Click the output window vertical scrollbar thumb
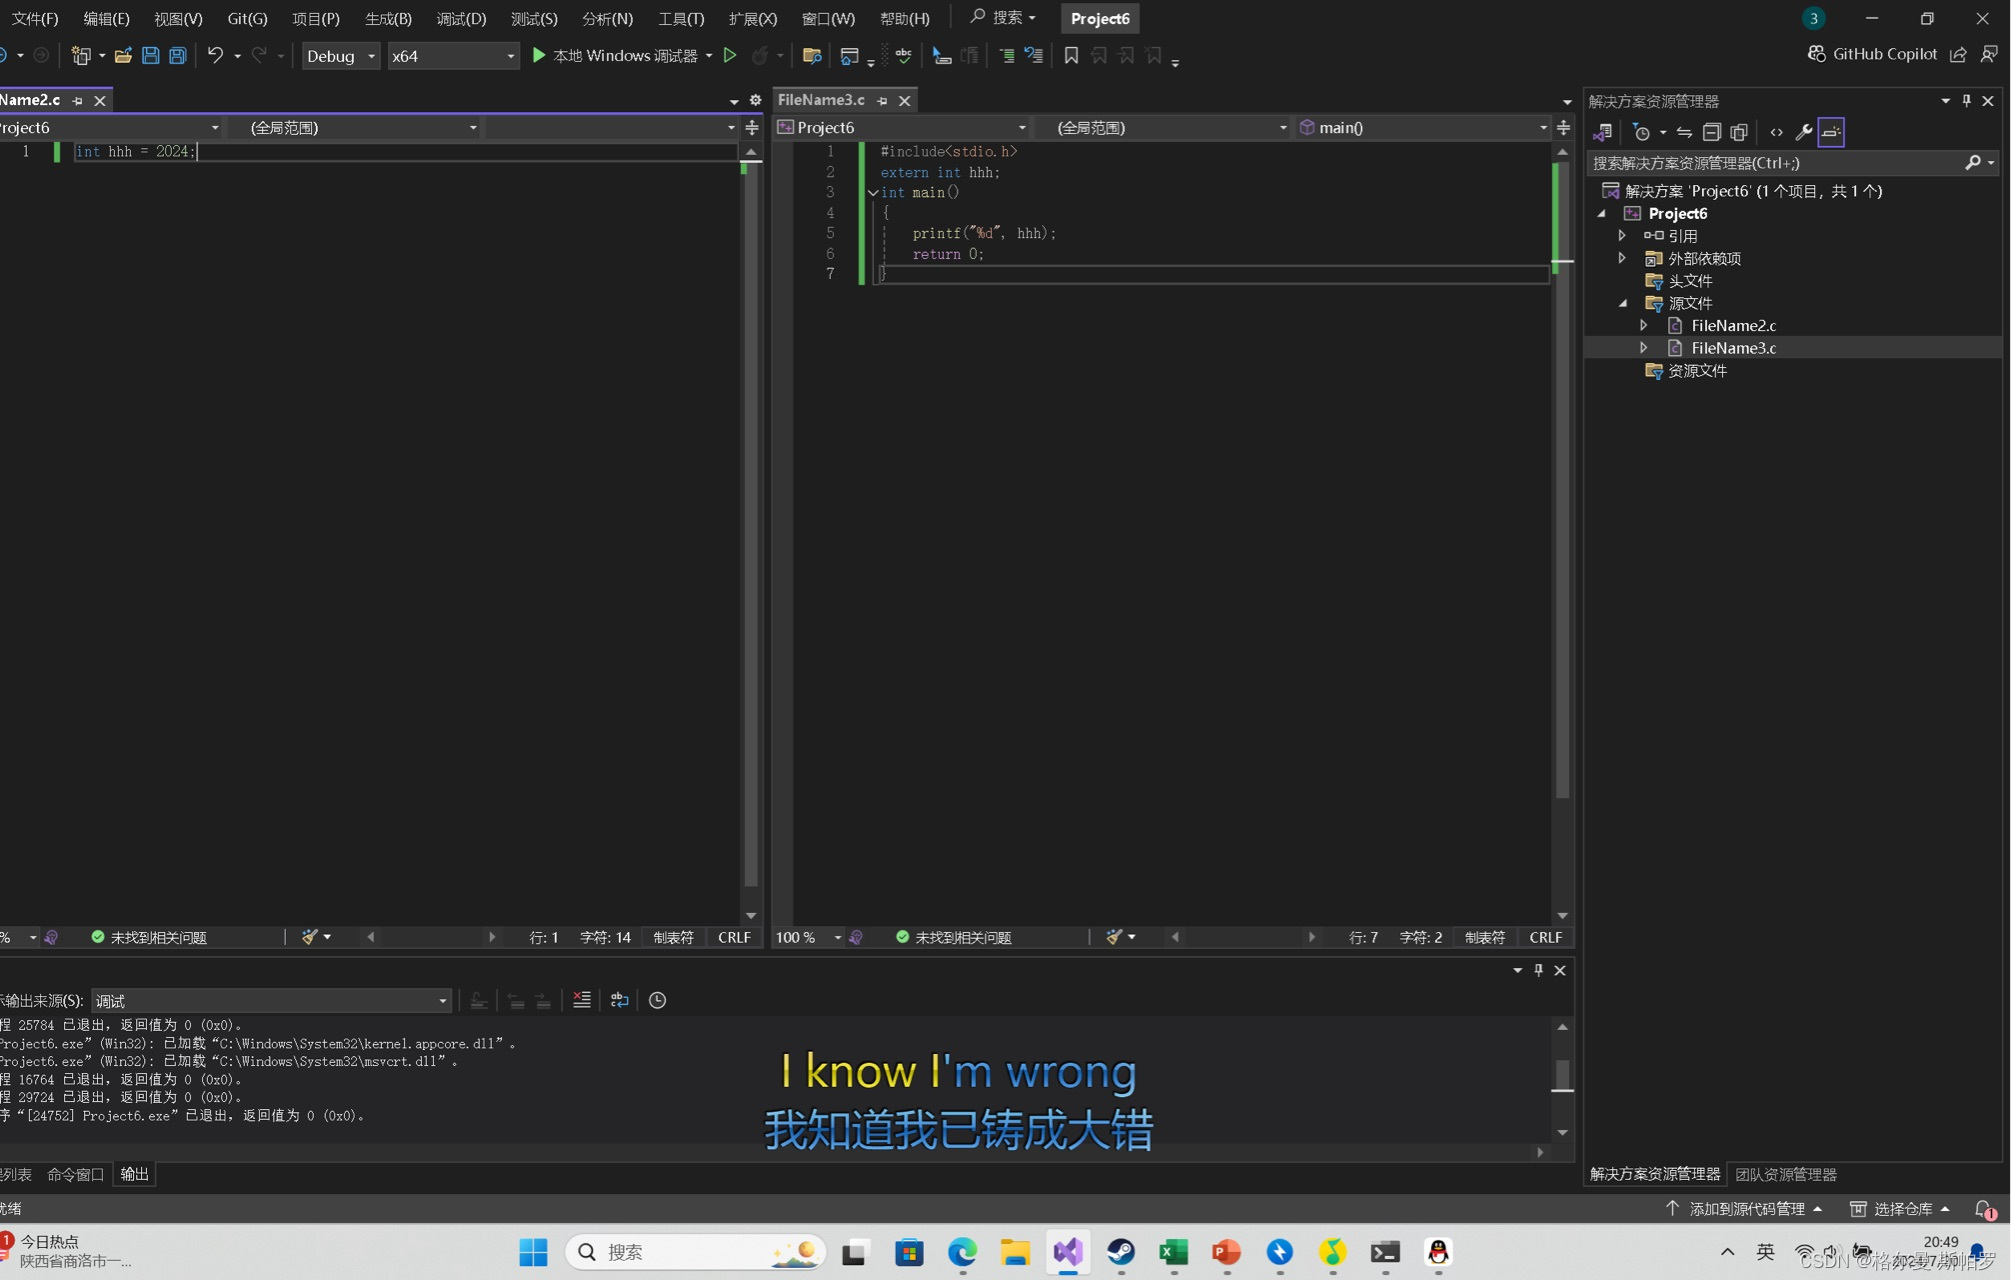This screenshot has height=1280, width=2011. pyautogui.click(x=1562, y=1076)
